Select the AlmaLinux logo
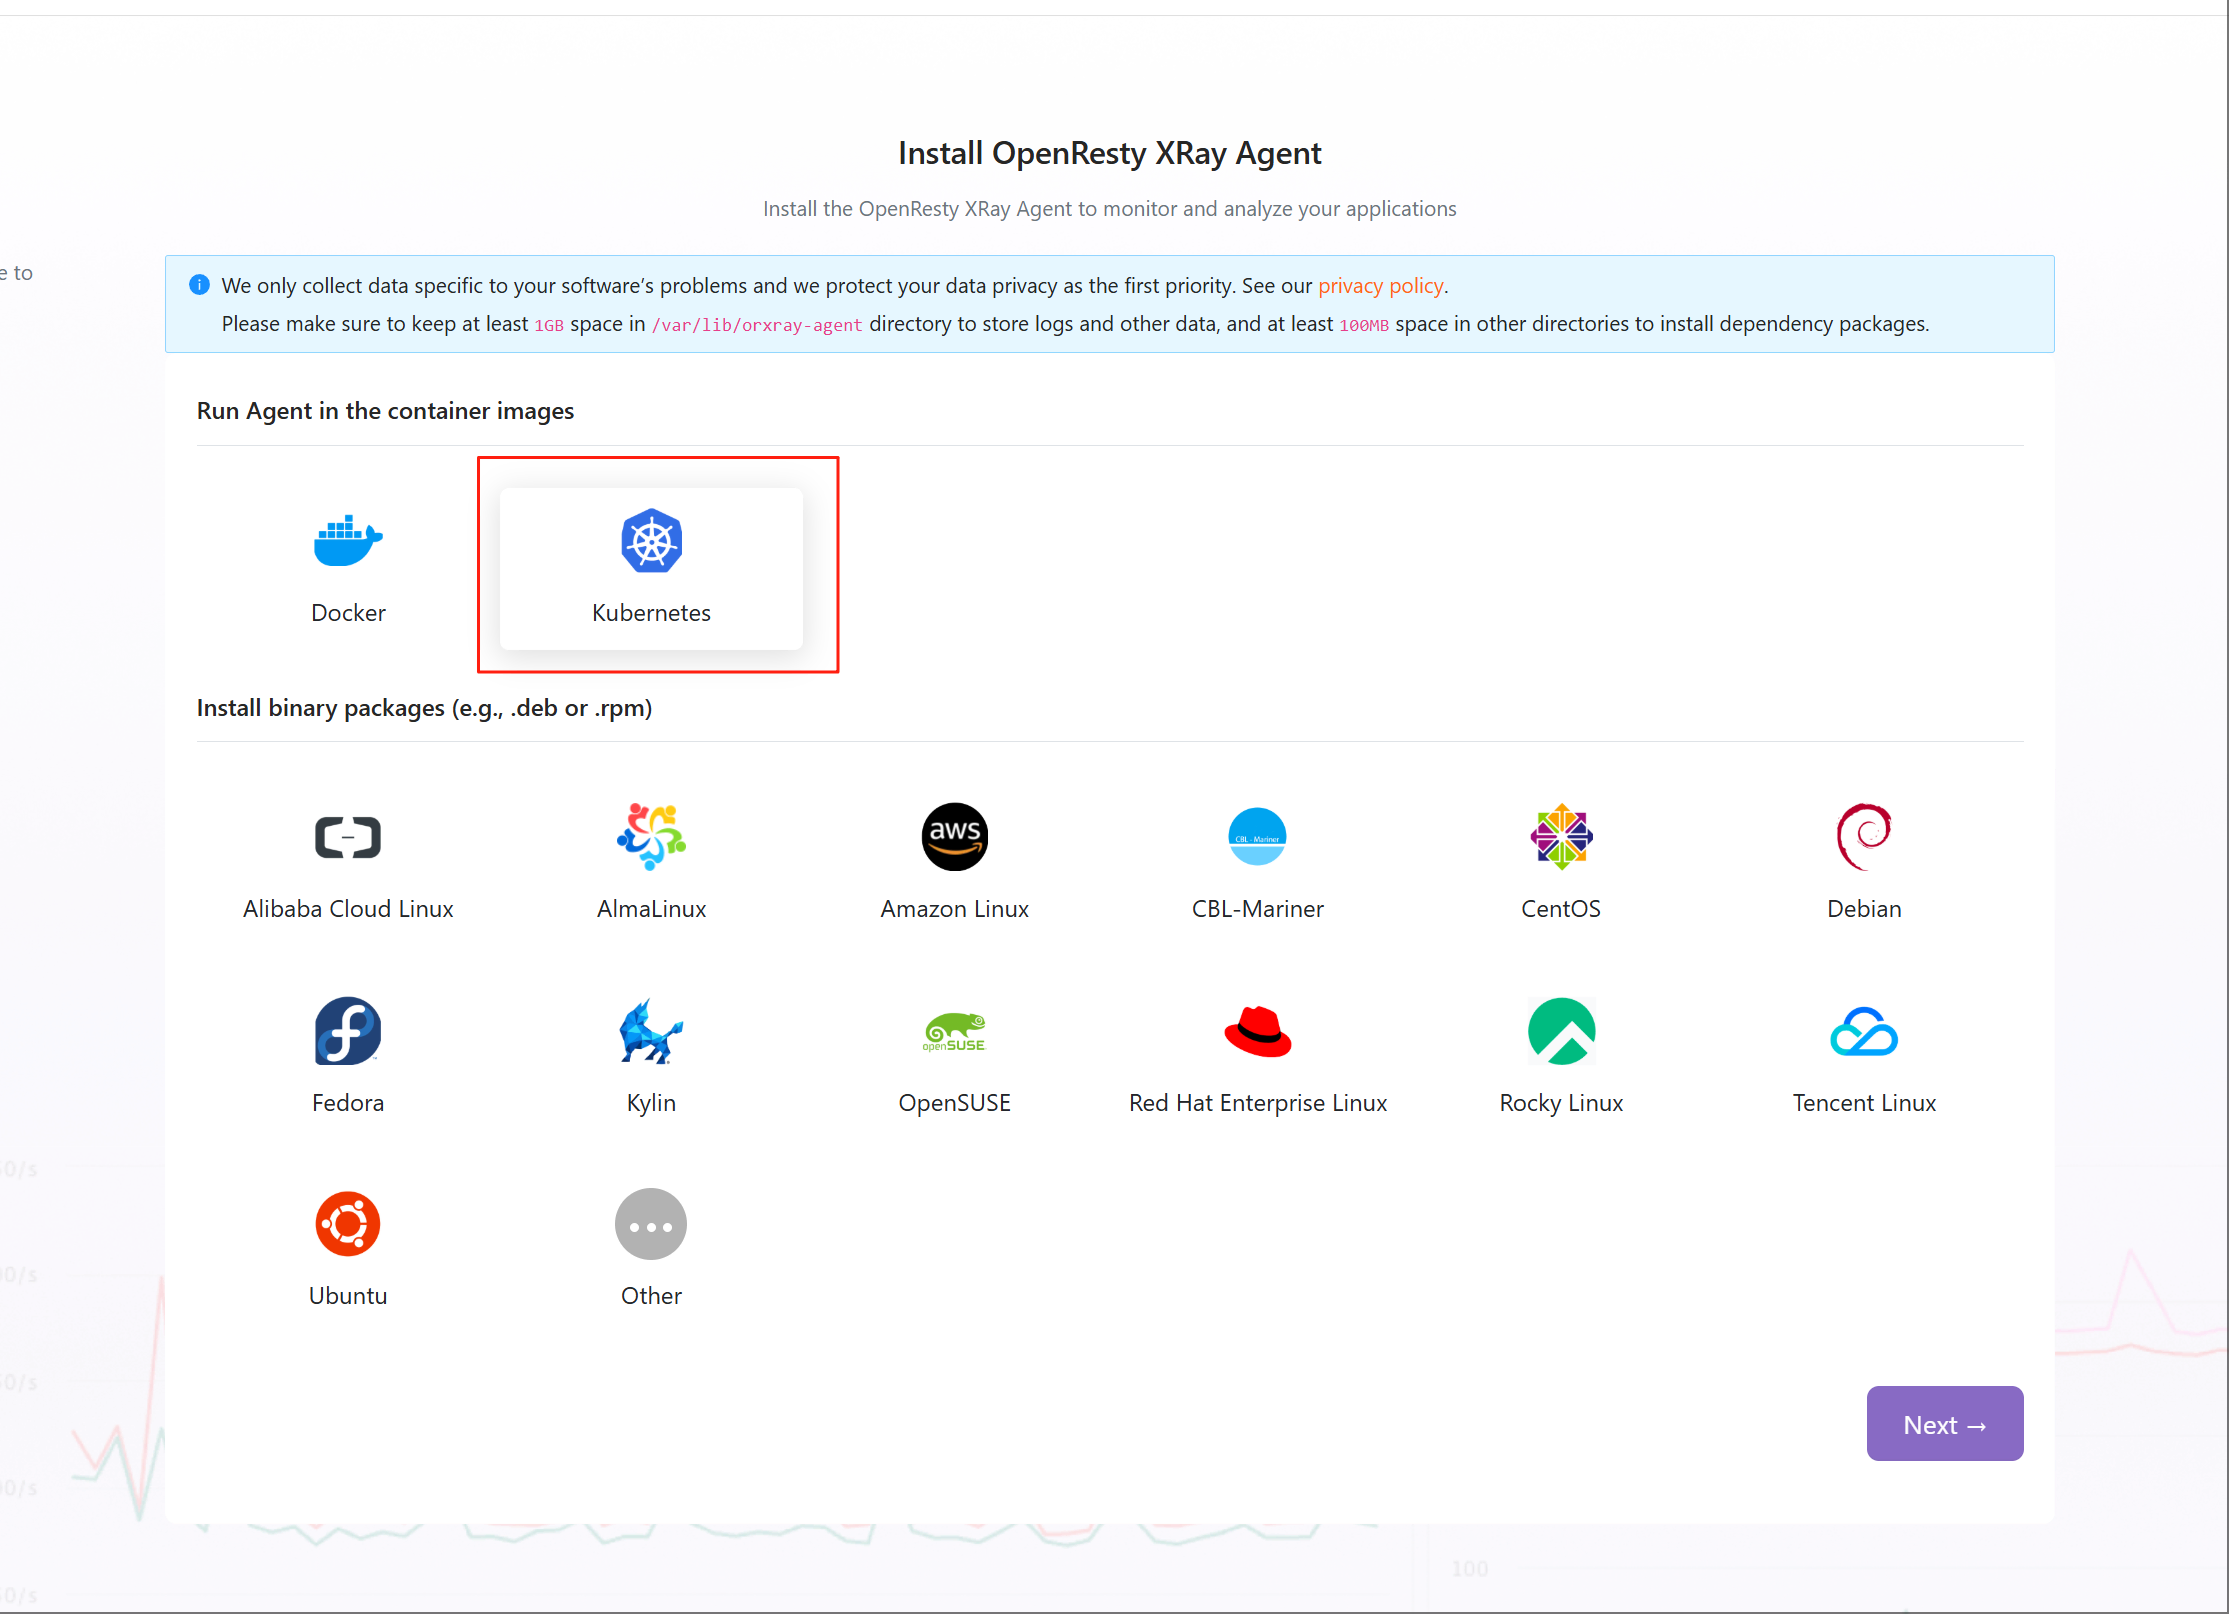The width and height of the screenshot is (2229, 1614). [x=651, y=836]
